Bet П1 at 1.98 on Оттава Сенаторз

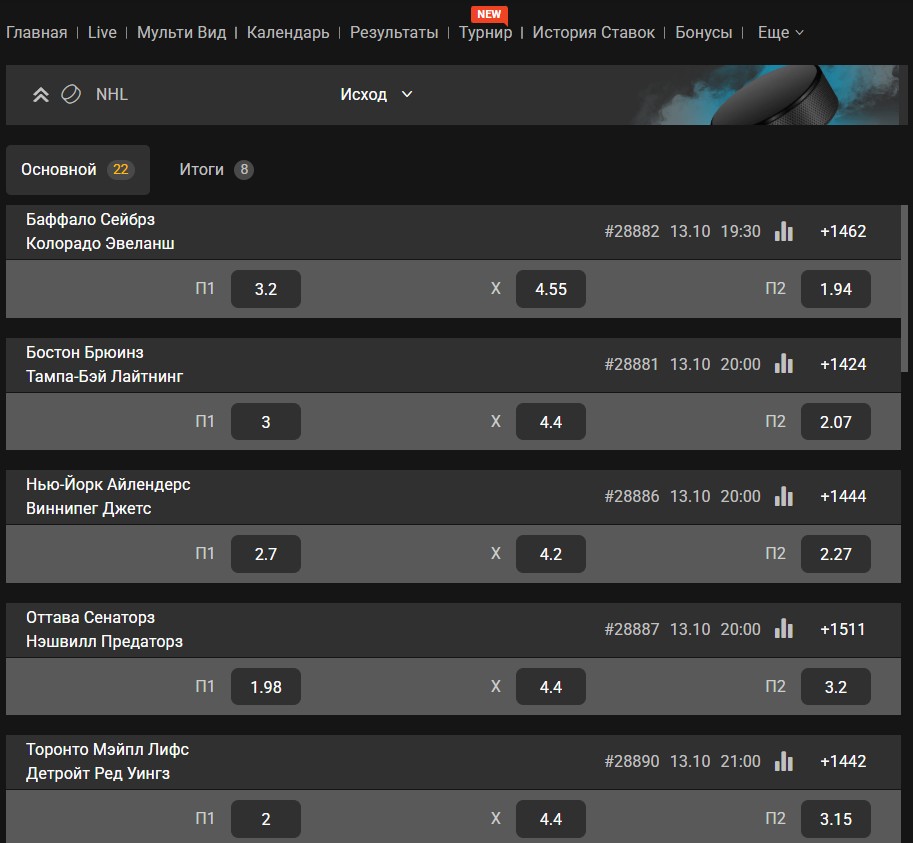266,686
